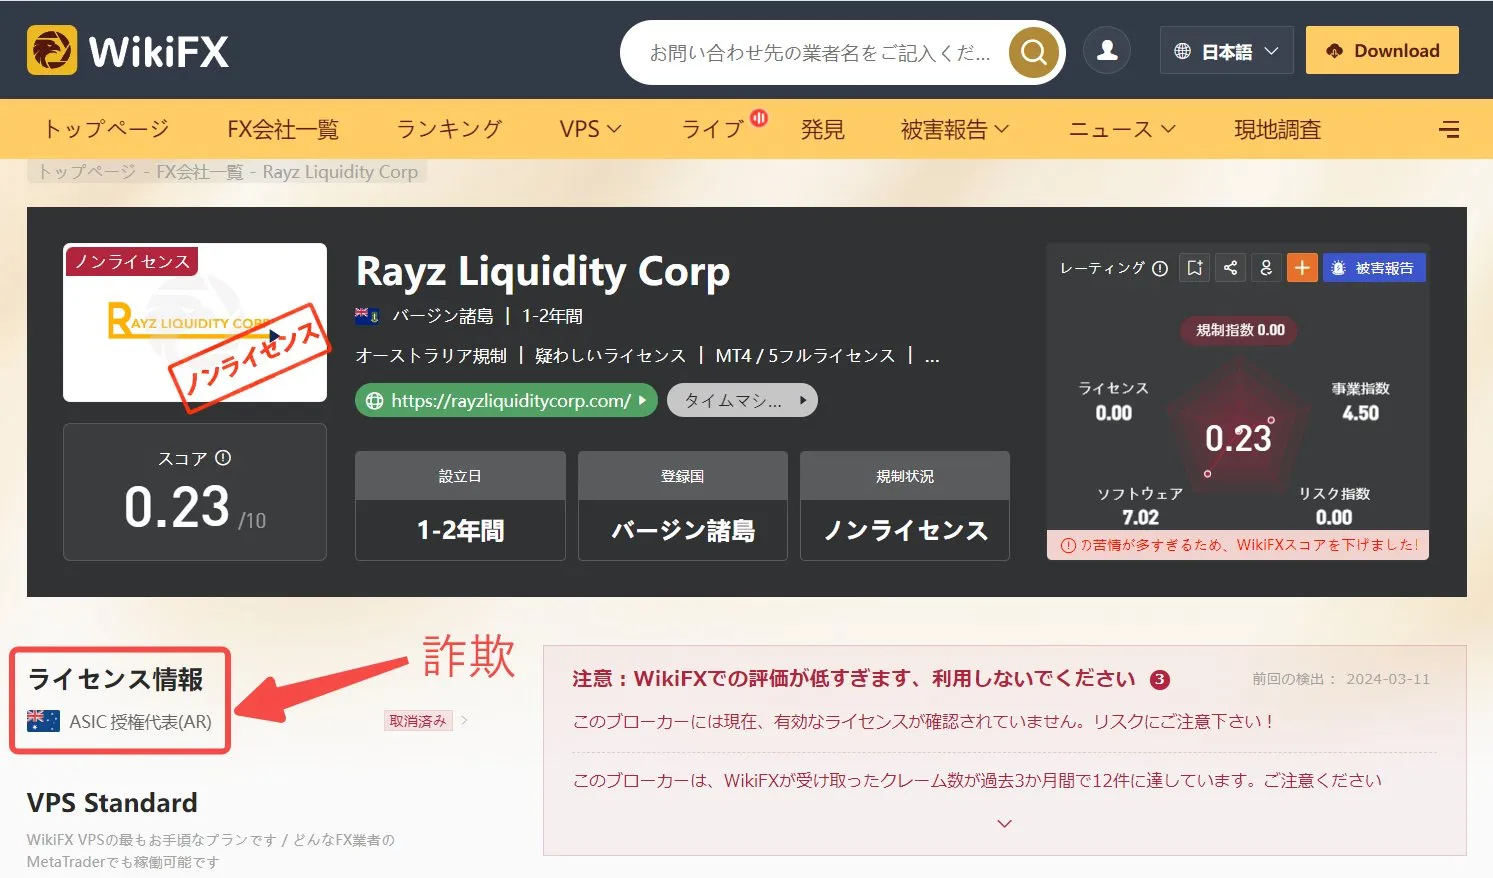Click the globe language icon
The width and height of the screenshot is (1493, 878).
(x=1182, y=51)
